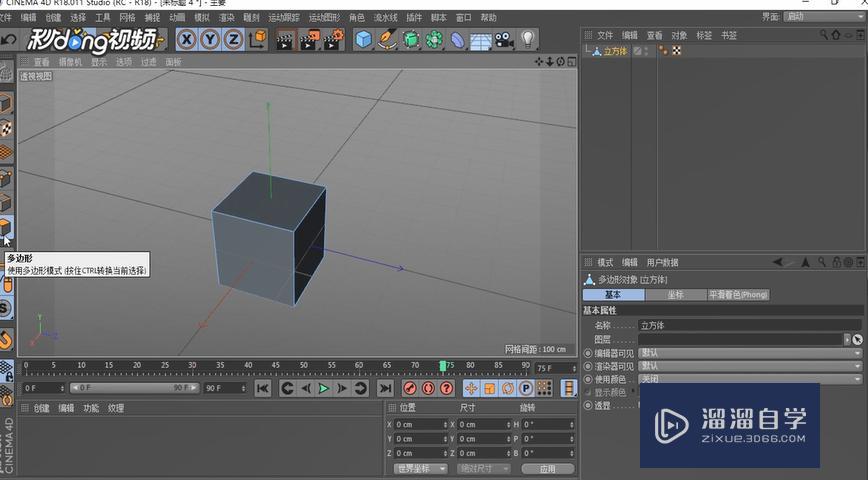868x480 pixels.
Task: Click the 图层 field arrow button
Action: click(x=847, y=339)
